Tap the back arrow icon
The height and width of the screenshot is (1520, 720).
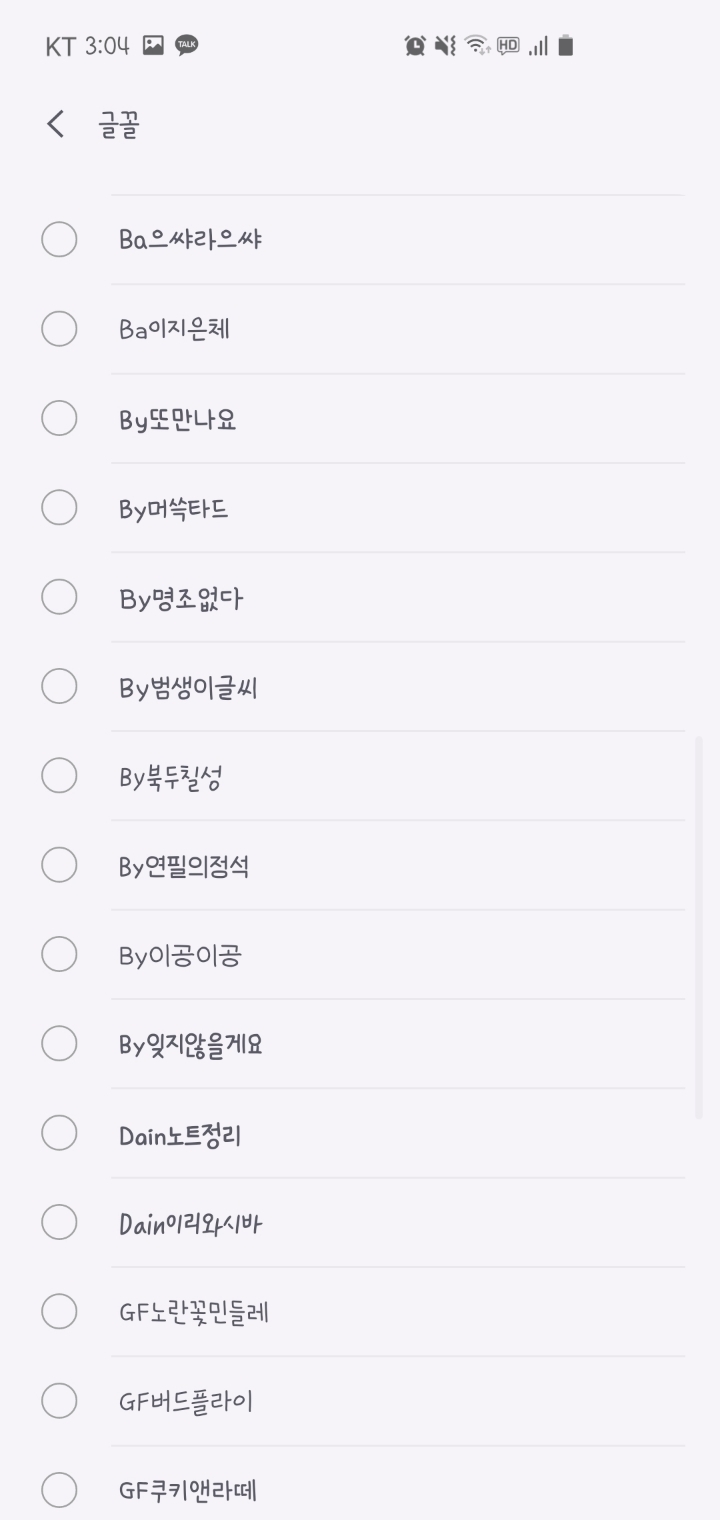click(x=56, y=125)
